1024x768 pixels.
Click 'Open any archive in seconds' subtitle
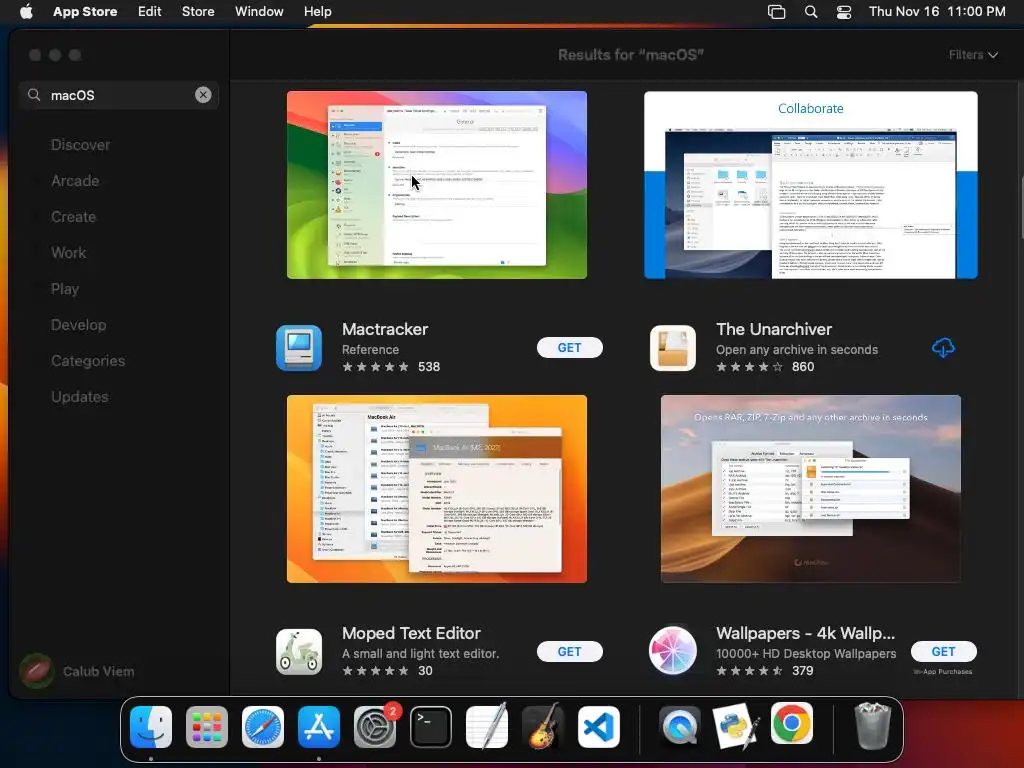[797, 349]
